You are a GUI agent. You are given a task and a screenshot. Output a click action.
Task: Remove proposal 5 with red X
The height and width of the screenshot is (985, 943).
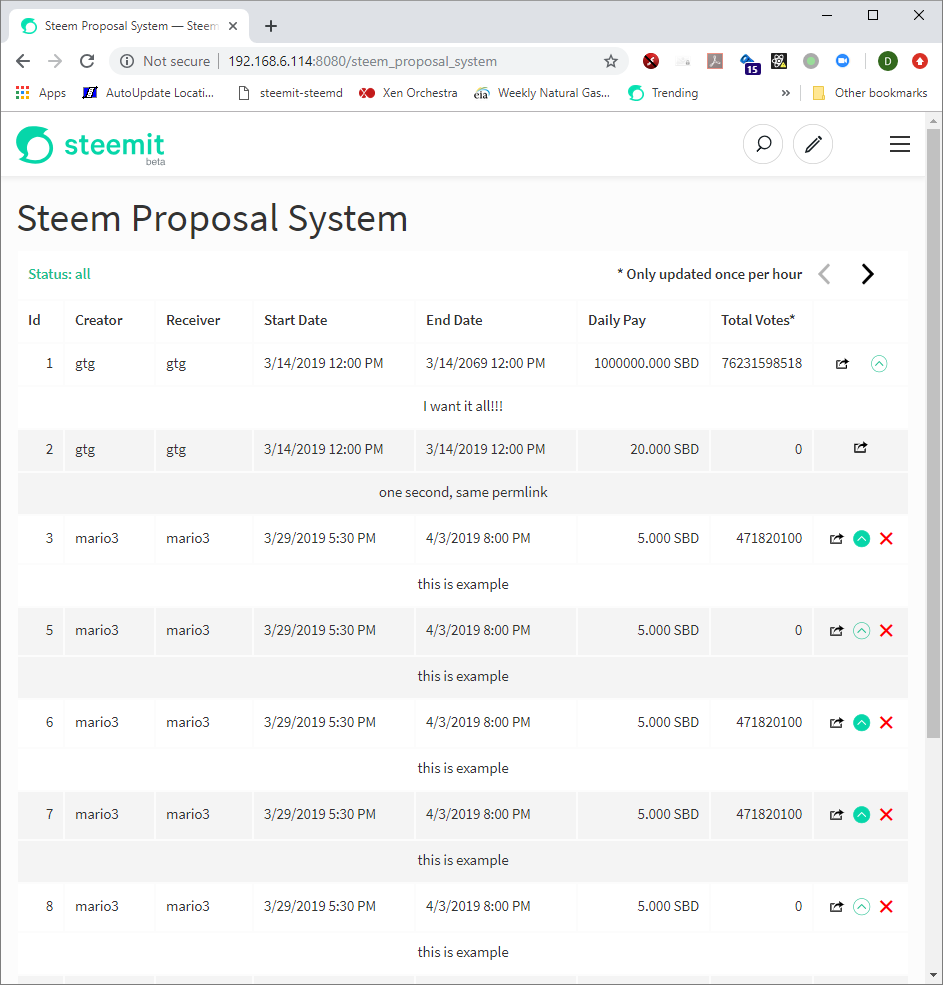(886, 631)
